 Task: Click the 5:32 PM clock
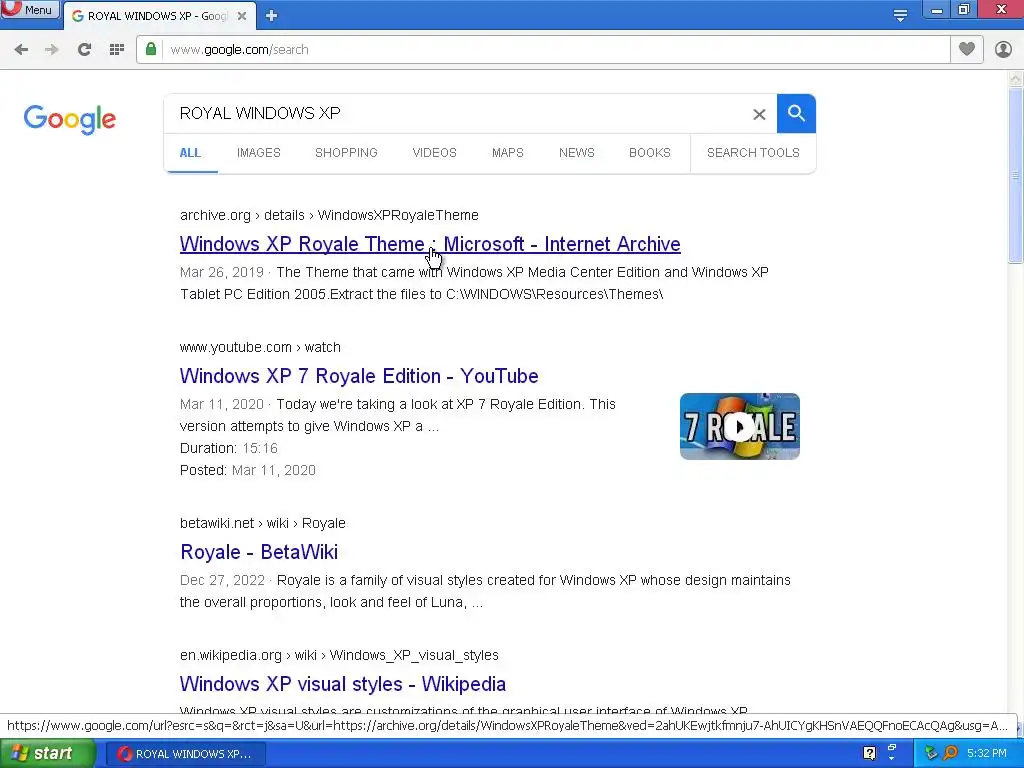(x=987, y=754)
